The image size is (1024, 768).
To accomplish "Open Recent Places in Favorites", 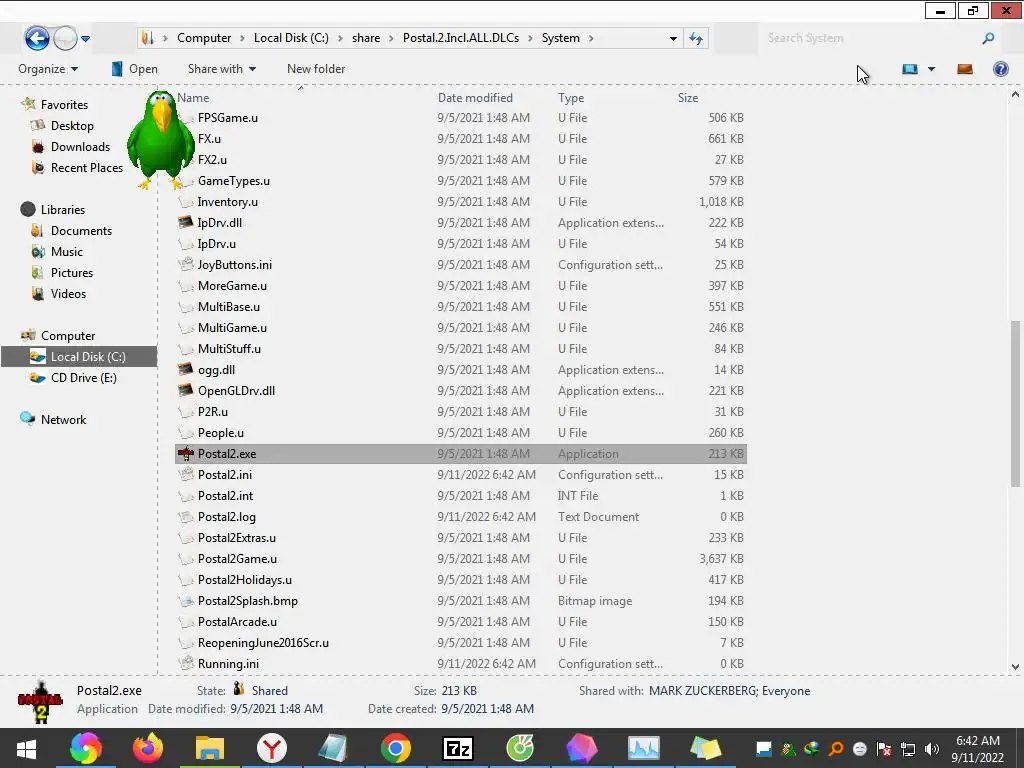I will tap(87, 168).
